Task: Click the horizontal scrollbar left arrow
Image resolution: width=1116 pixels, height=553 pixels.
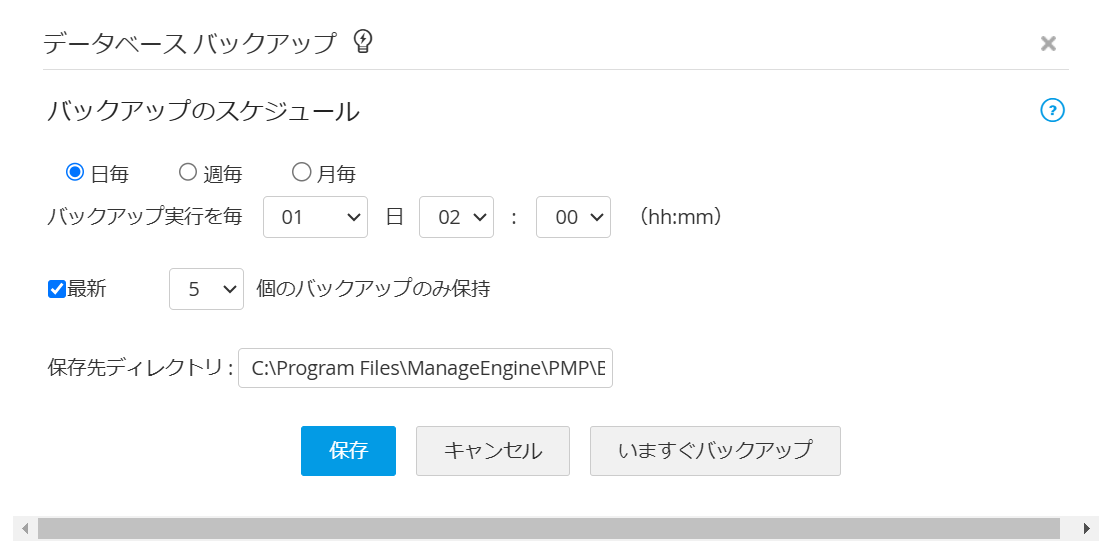Action: [25, 528]
